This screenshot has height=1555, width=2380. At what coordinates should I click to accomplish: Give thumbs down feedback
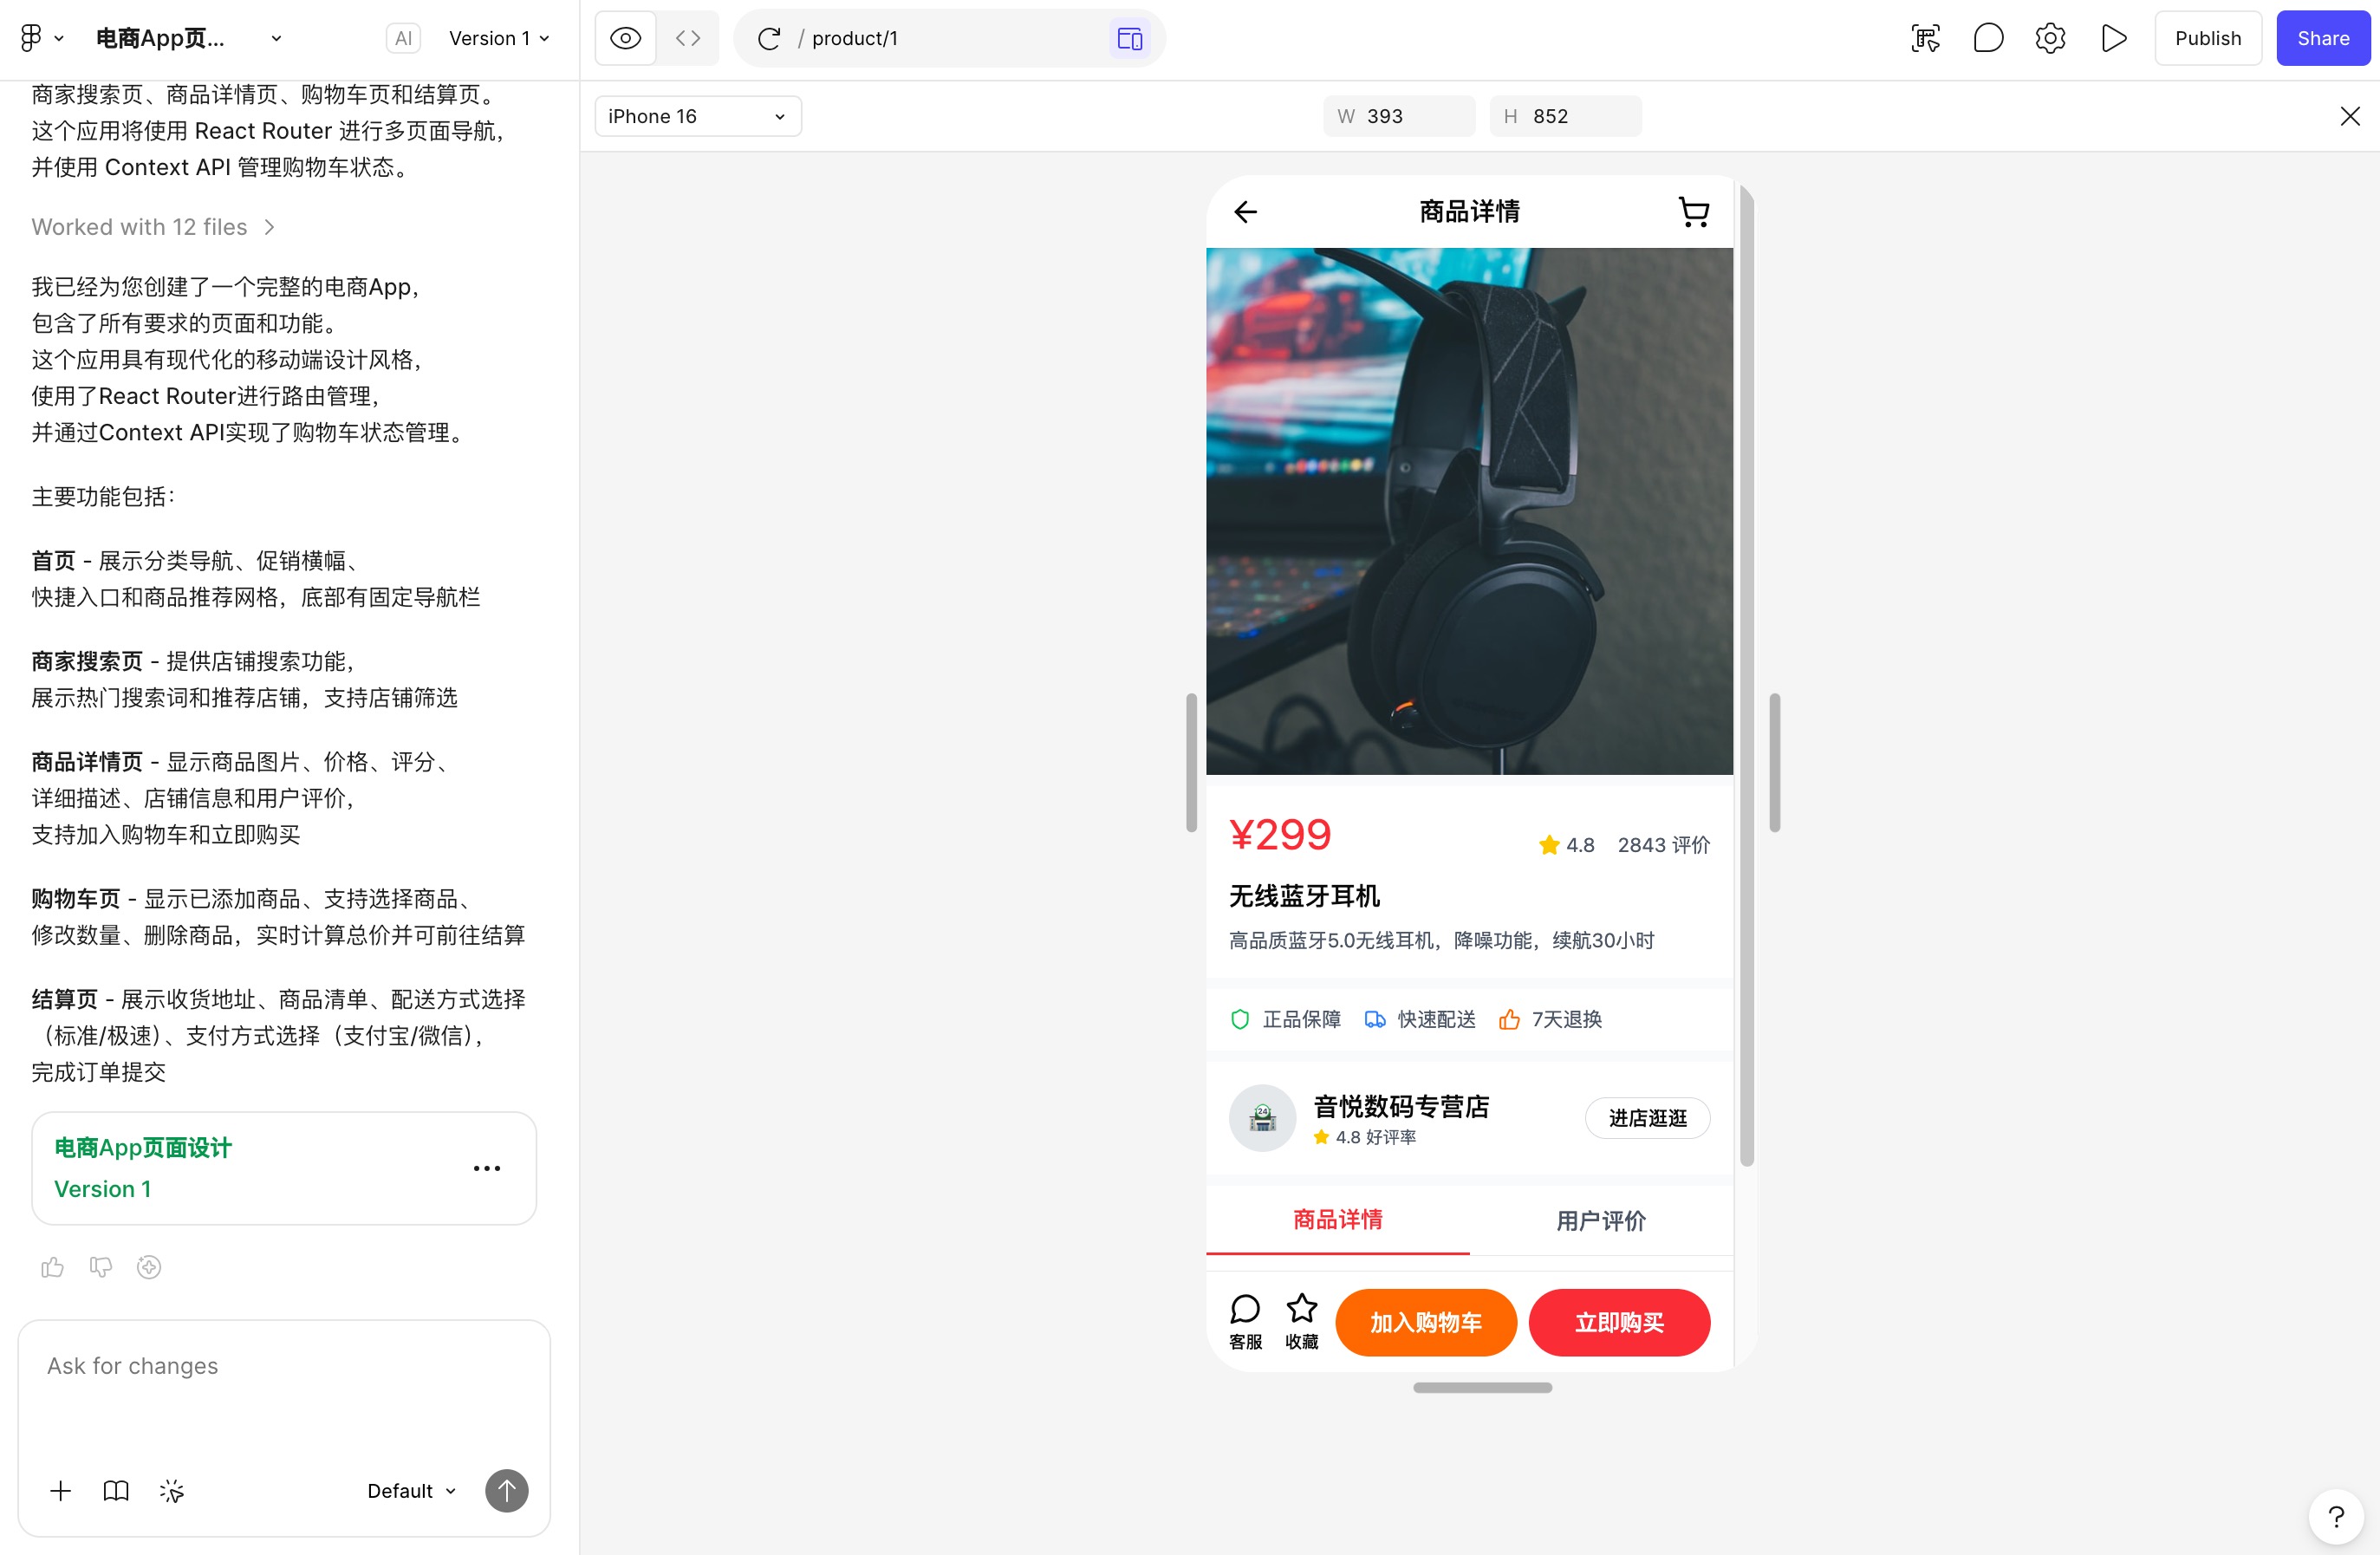pos(101,1267)
